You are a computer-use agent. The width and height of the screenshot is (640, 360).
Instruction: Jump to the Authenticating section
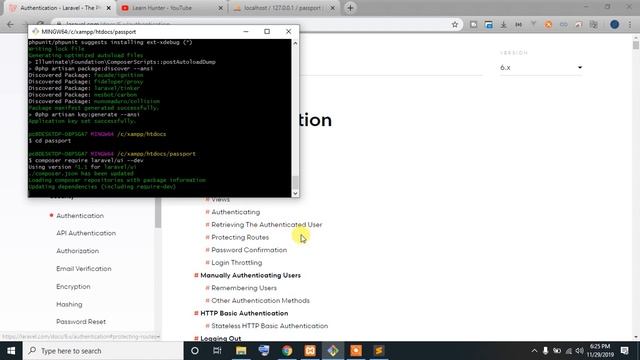pos(236,212)
